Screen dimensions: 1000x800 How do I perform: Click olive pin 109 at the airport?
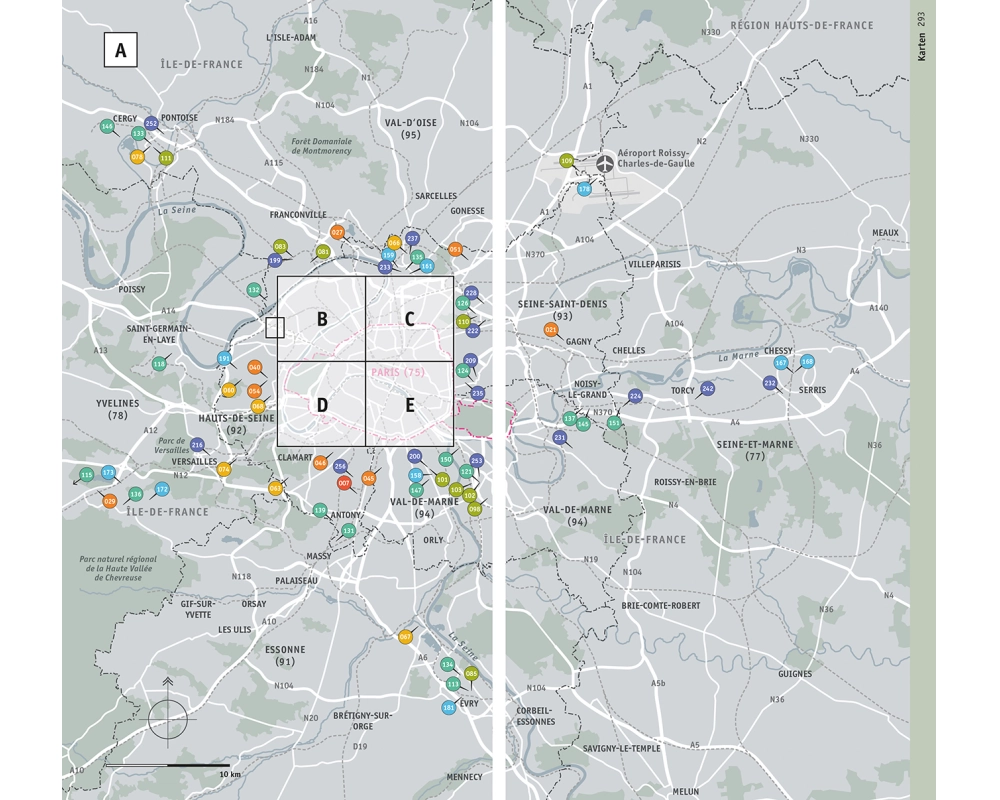point(567,160)
